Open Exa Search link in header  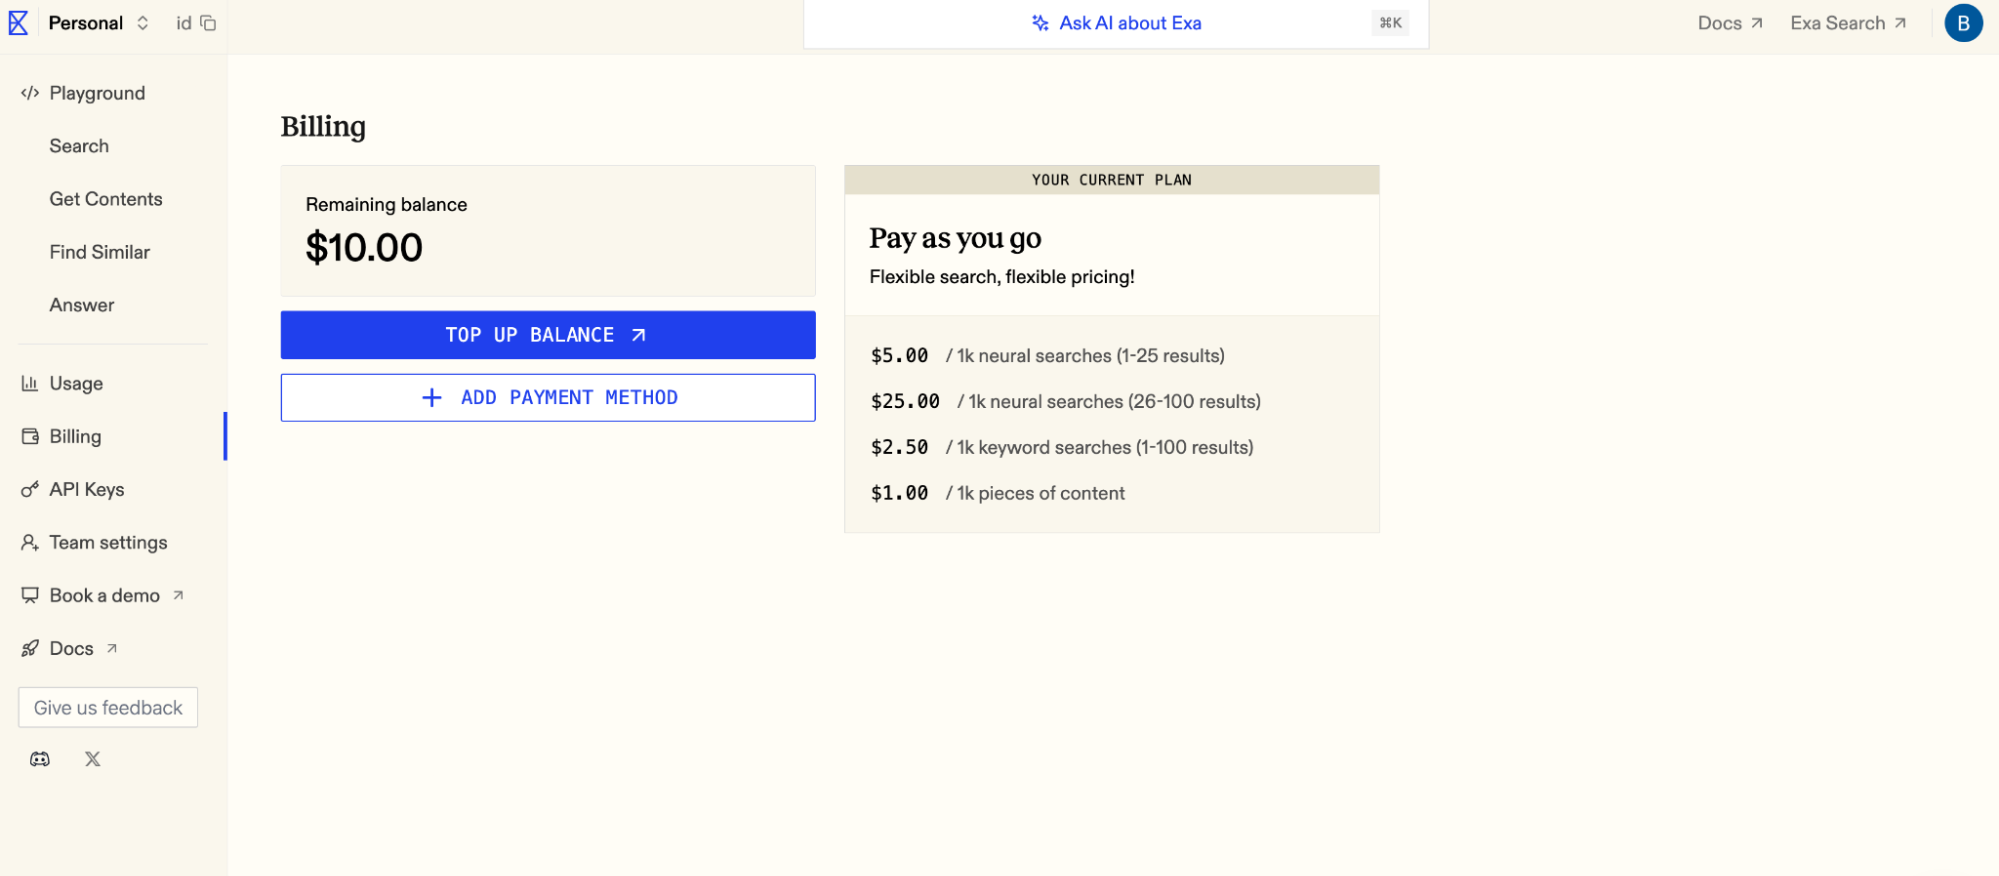coord(1848,23)
